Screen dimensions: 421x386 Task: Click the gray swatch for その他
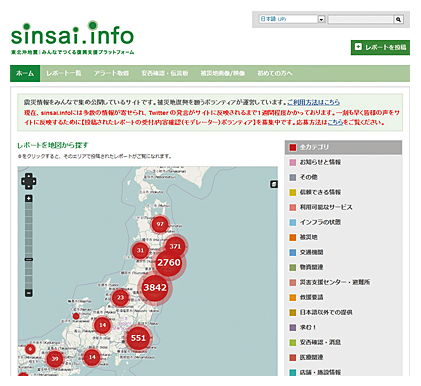293,177
